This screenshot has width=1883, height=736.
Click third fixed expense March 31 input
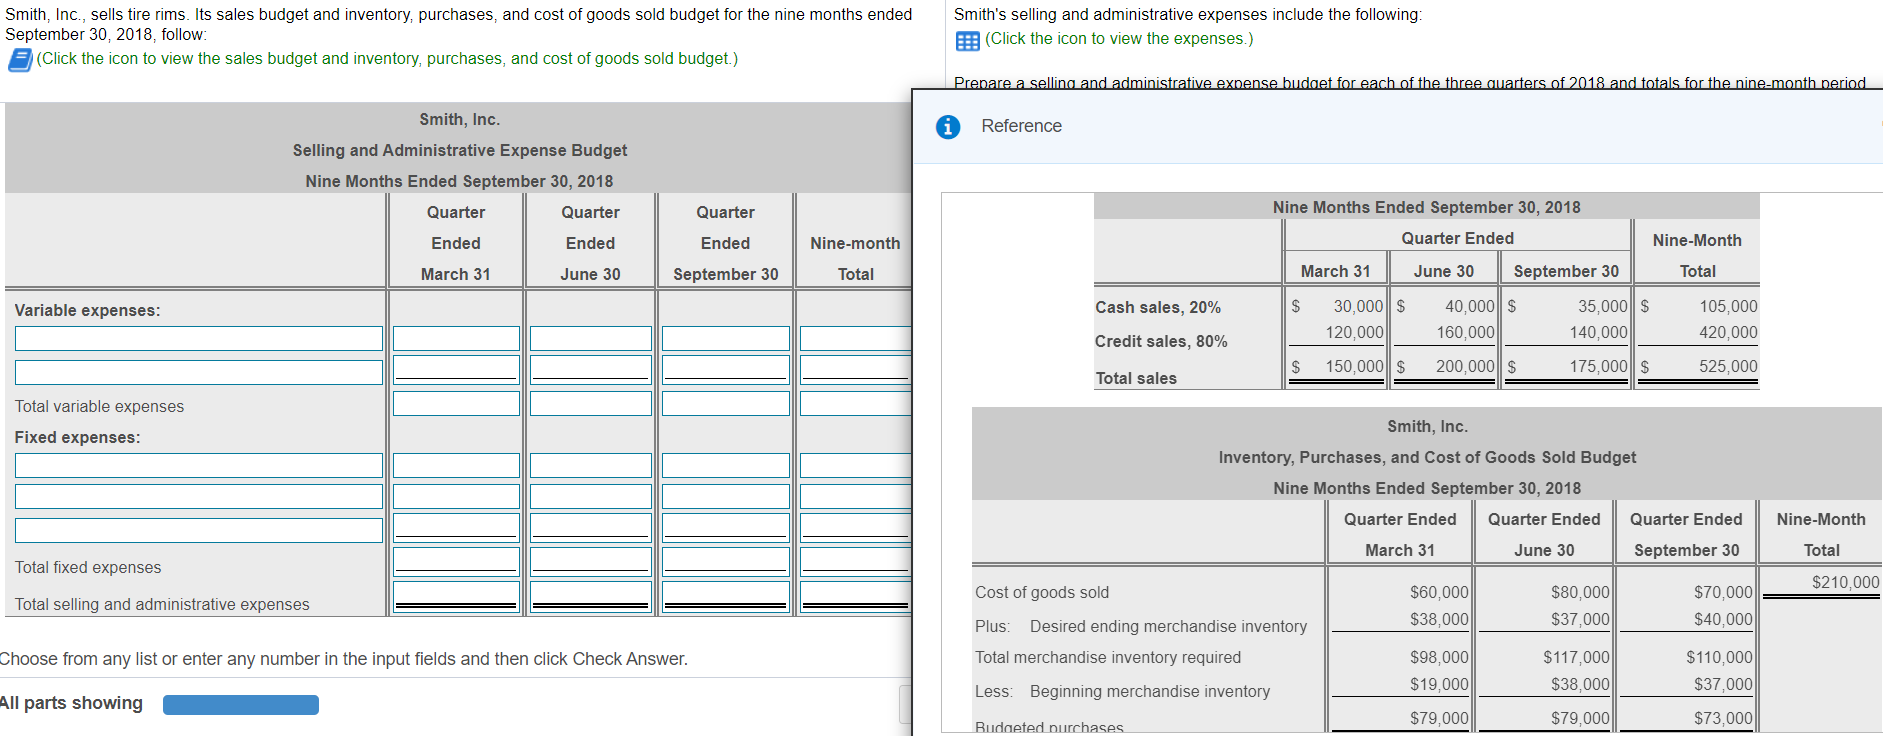(456, 527)
